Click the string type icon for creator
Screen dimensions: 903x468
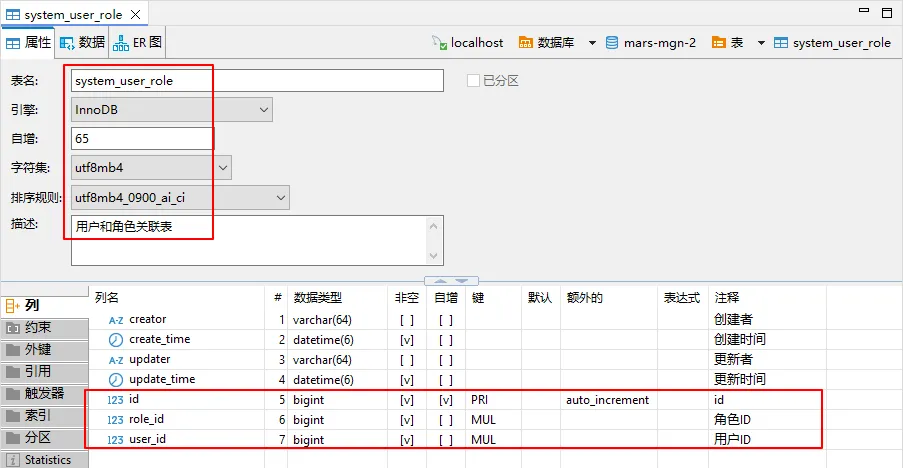coord(116,320)
